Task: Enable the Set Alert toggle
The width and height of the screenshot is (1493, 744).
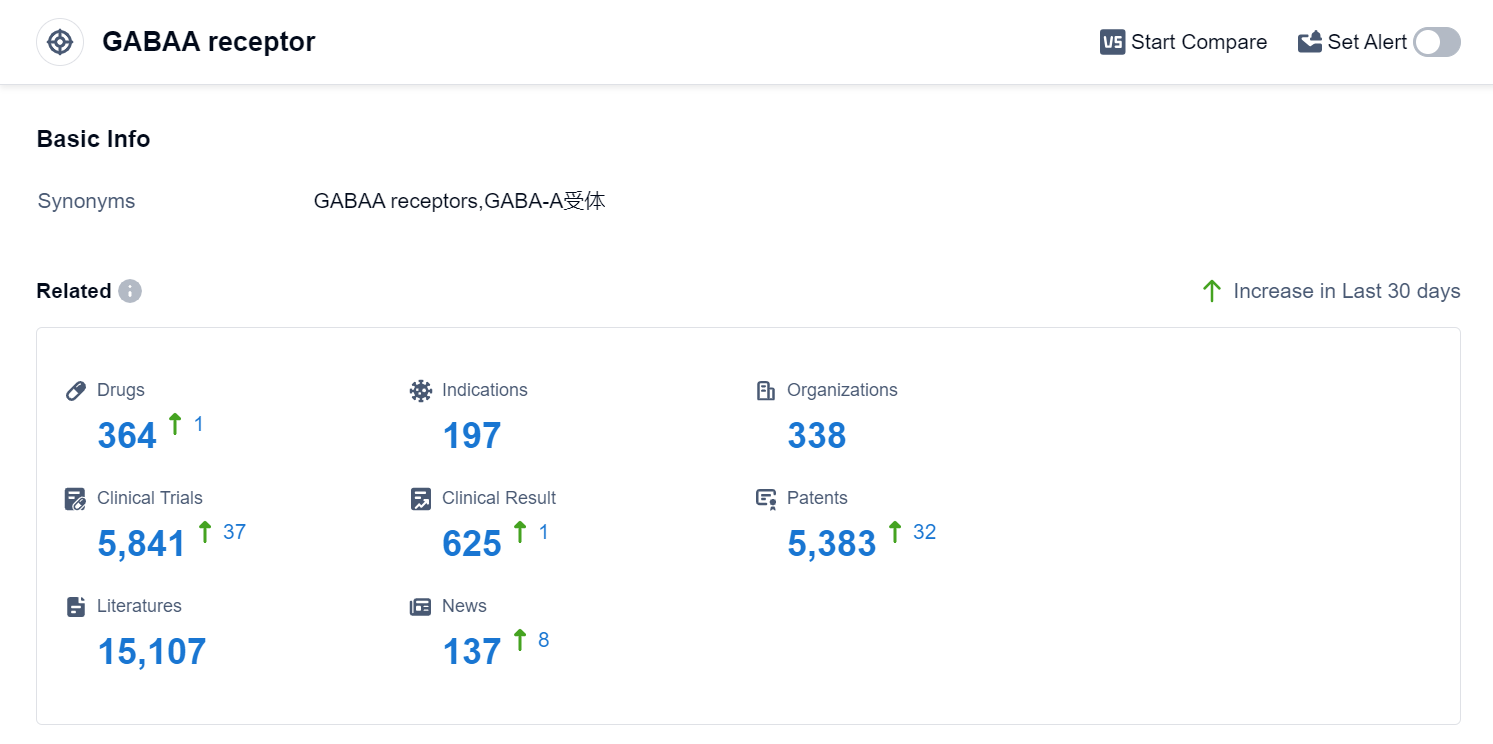Action: click(1436, 42)
